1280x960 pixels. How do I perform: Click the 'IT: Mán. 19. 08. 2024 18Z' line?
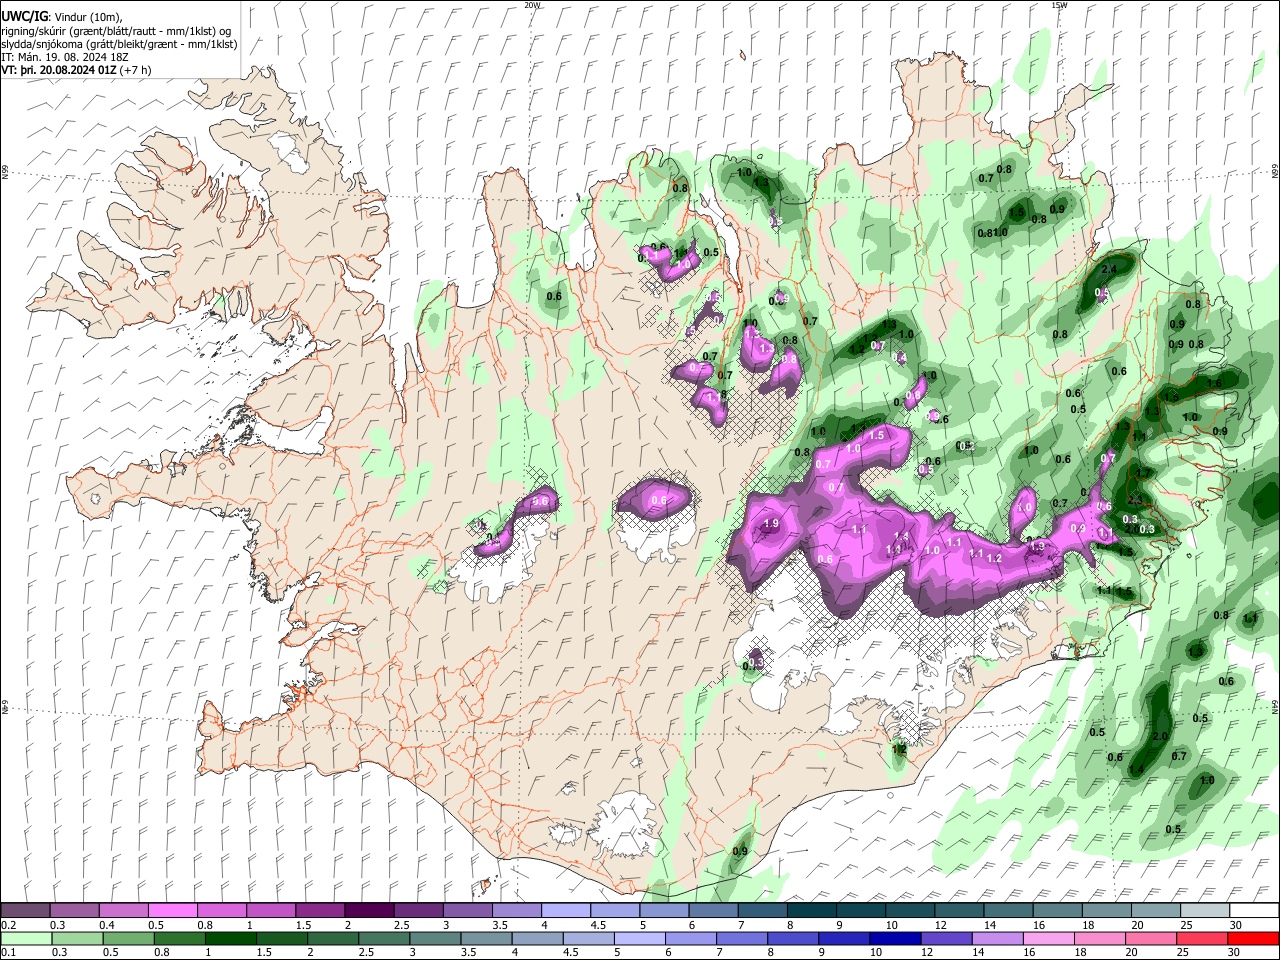point(65,57)
